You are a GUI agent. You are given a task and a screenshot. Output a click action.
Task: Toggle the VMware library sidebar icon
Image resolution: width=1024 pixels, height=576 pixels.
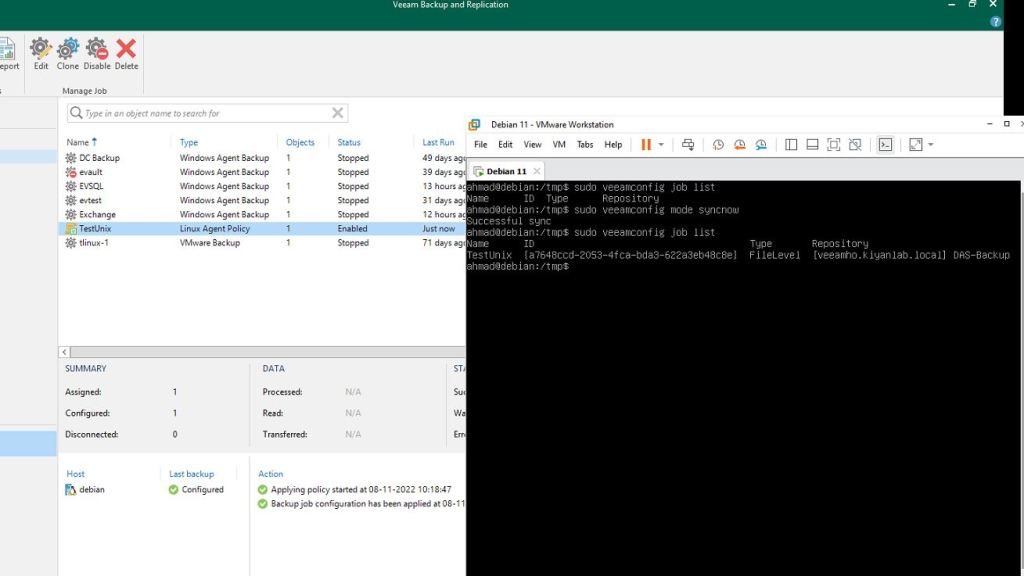[791, 145]
